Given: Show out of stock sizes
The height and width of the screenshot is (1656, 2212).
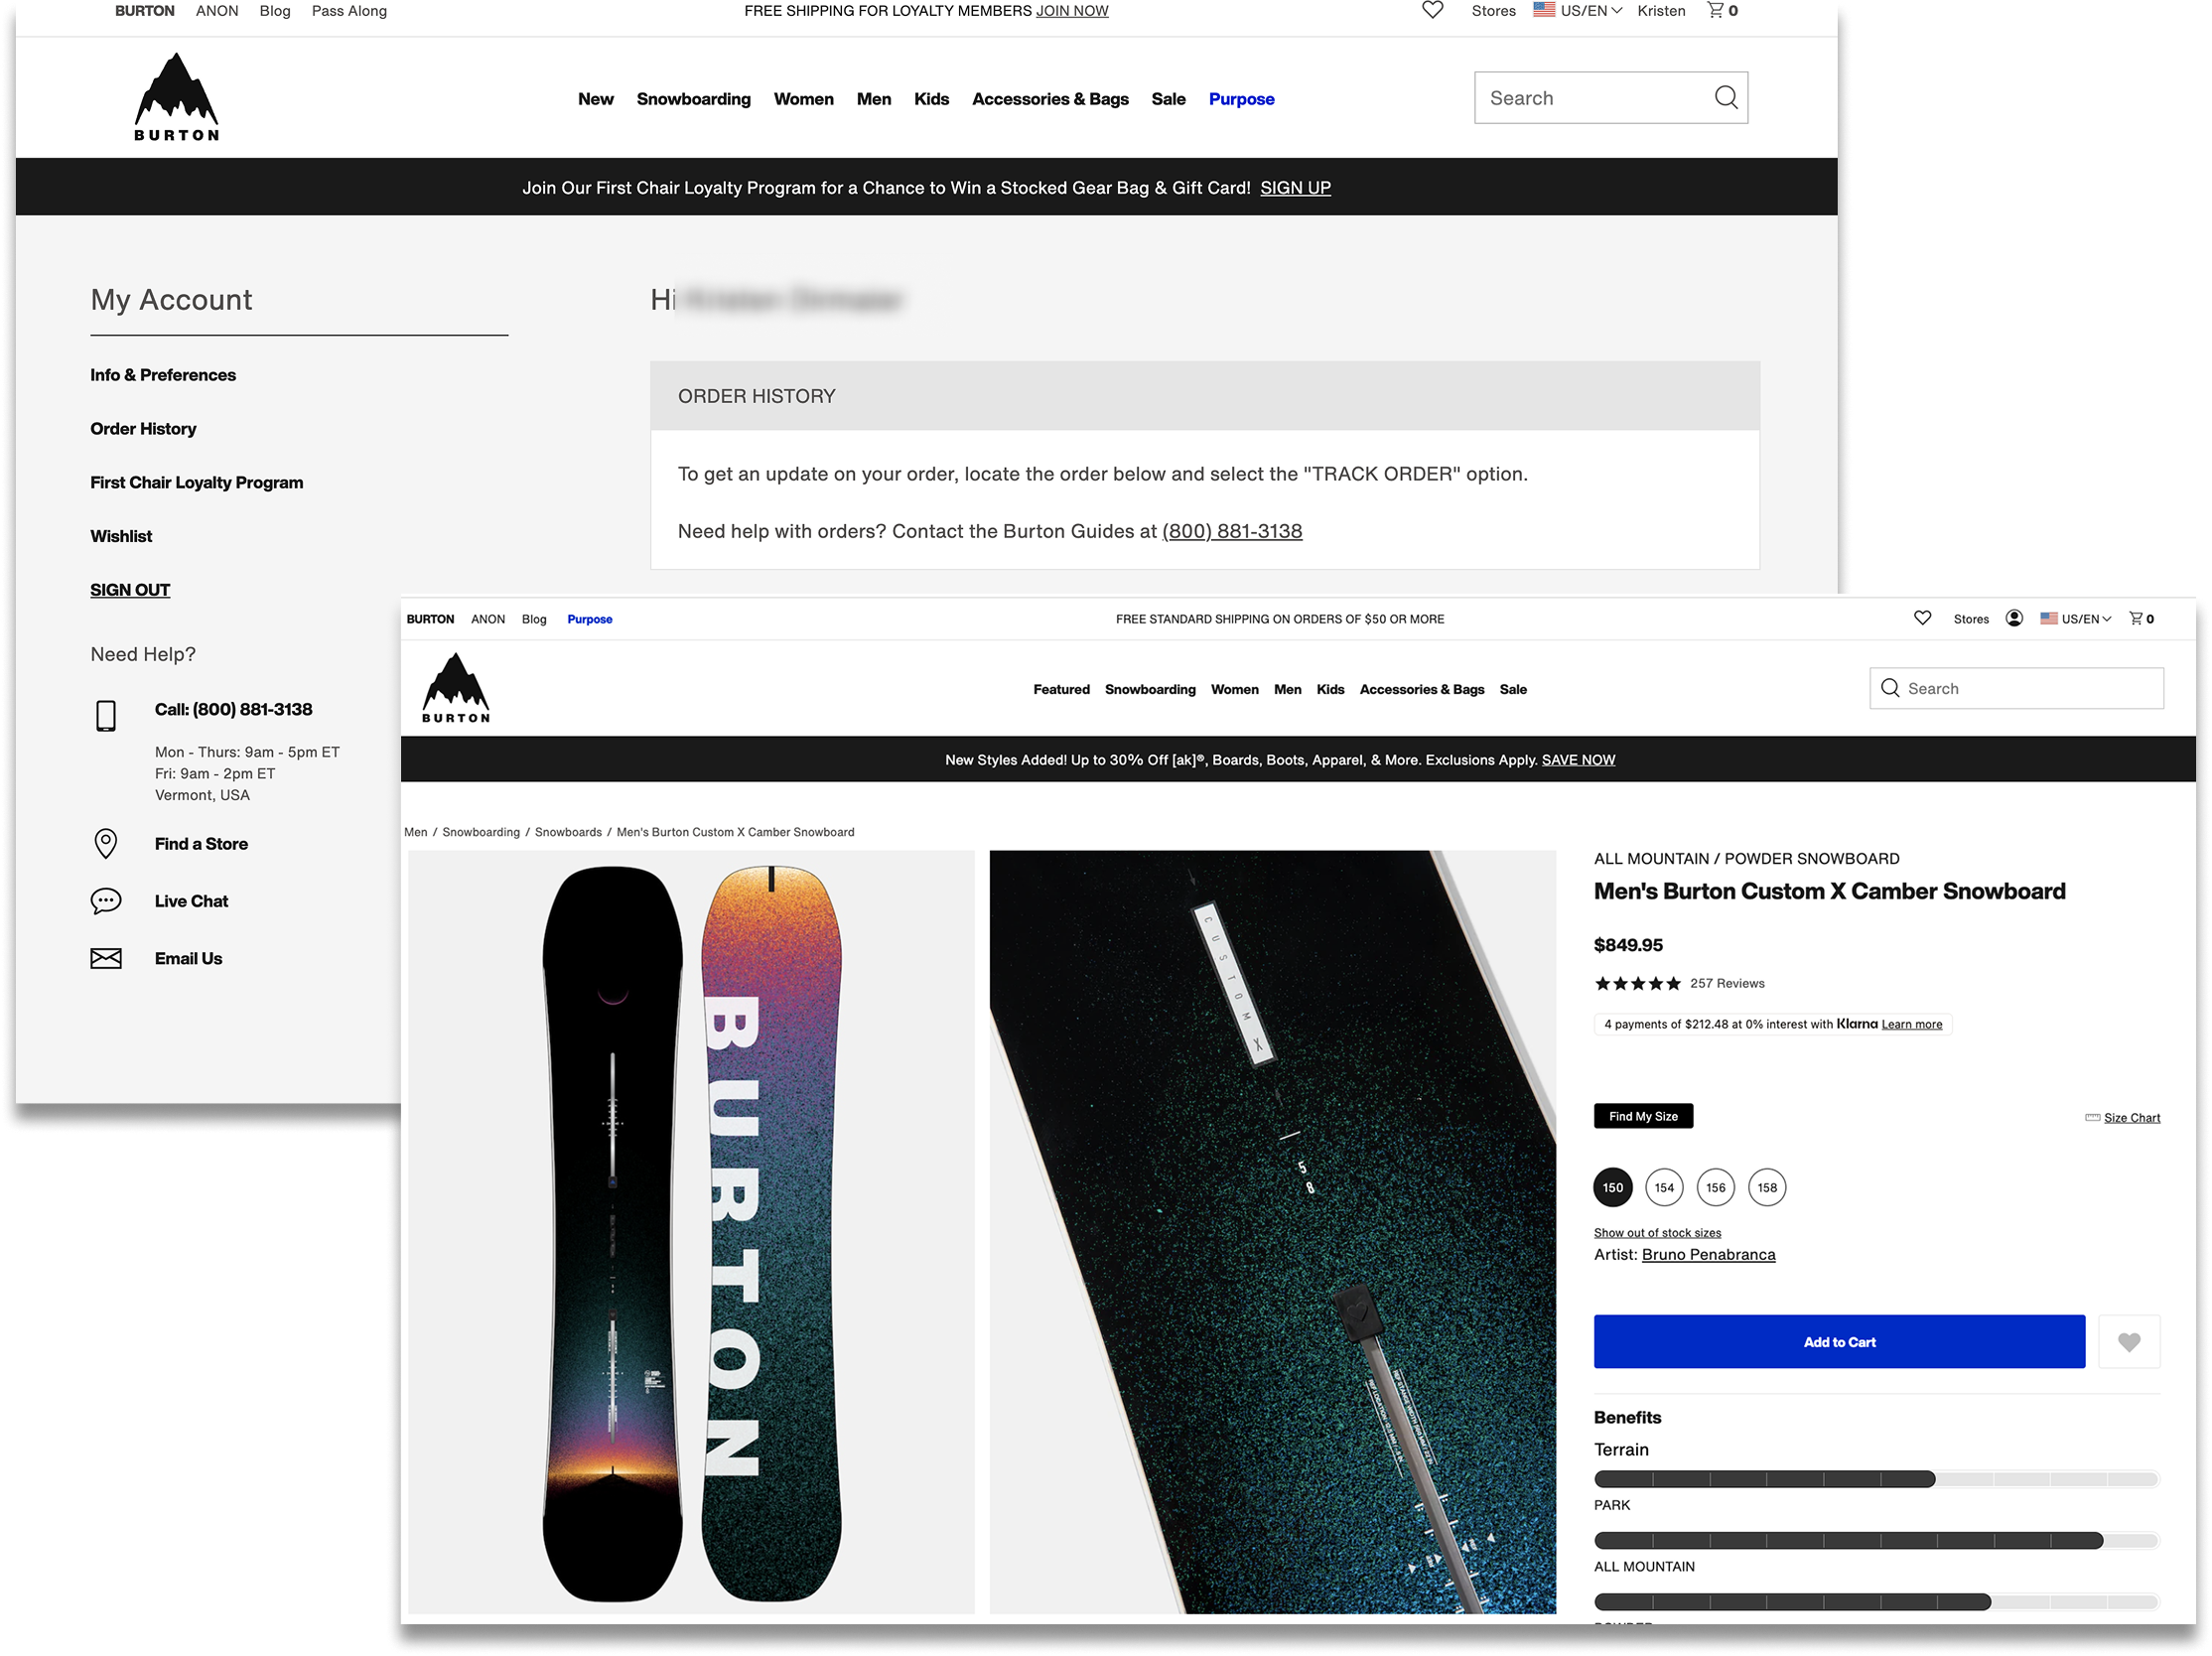Looking at the screenshot, I should pos(1657,1233).
